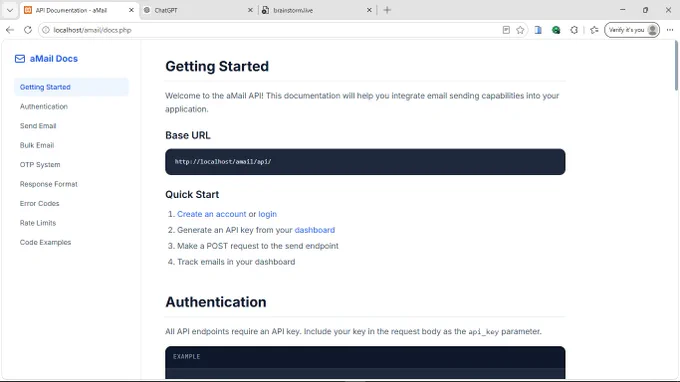Open browser settings ellipsis menu
Screen dimensions: 680x382
(670, 30)
